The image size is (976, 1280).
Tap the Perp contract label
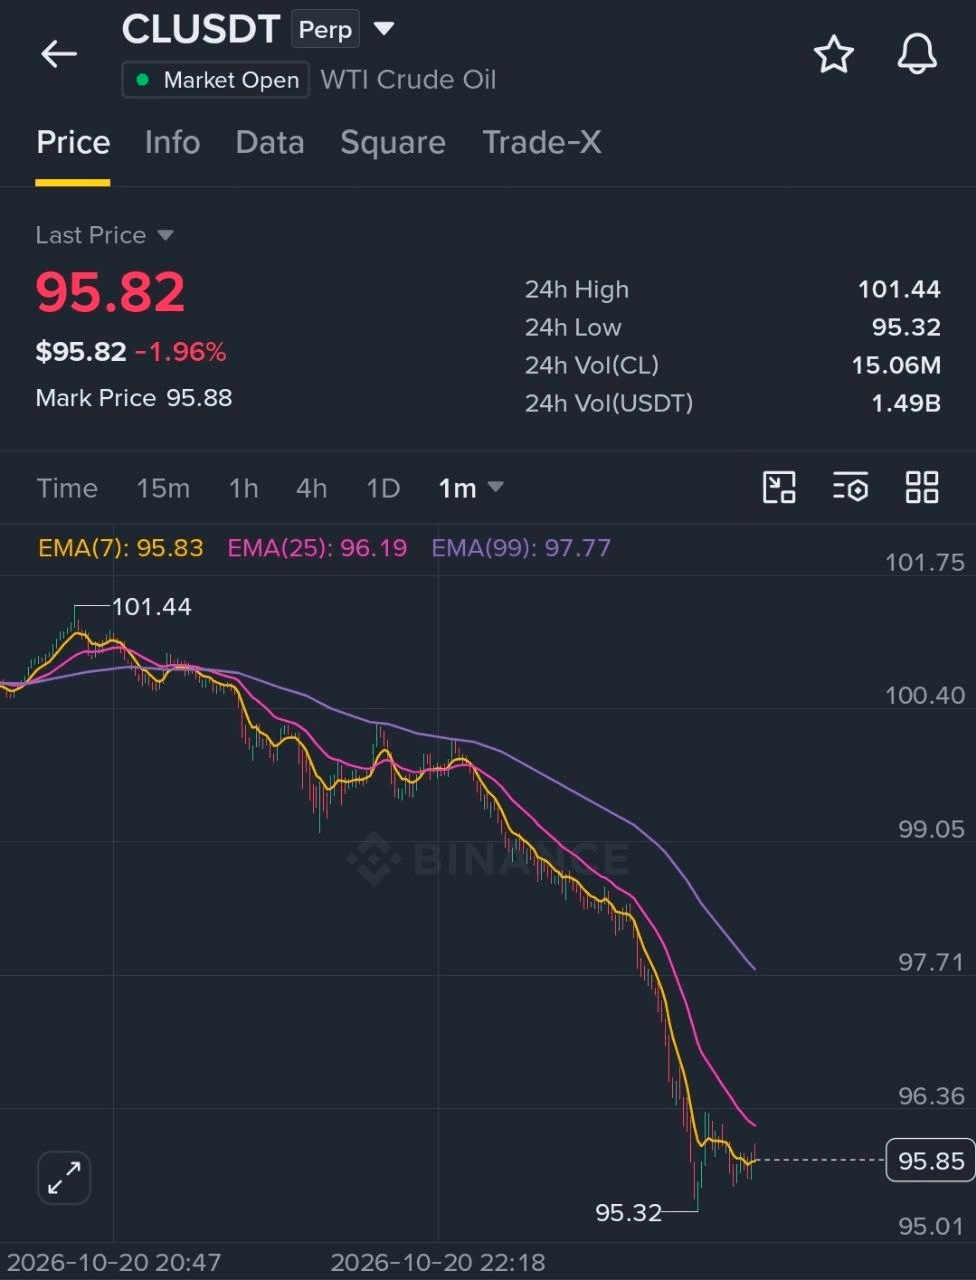click(325, 30)
